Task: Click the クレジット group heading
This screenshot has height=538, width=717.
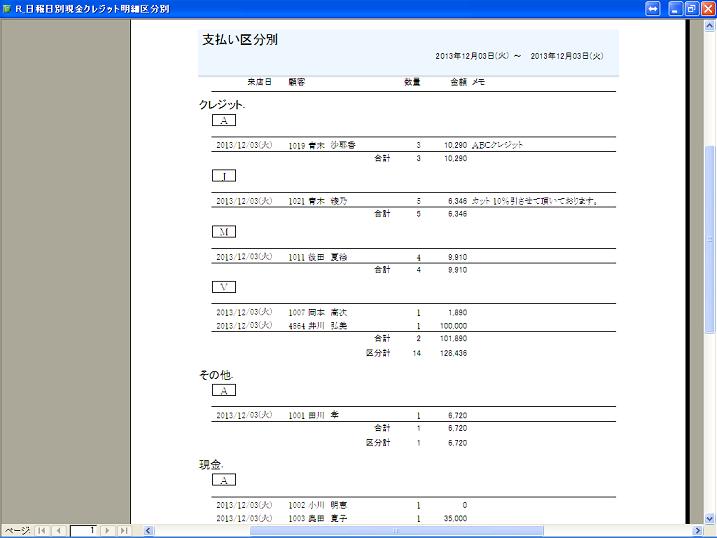Action: click(x=222, y=105)
